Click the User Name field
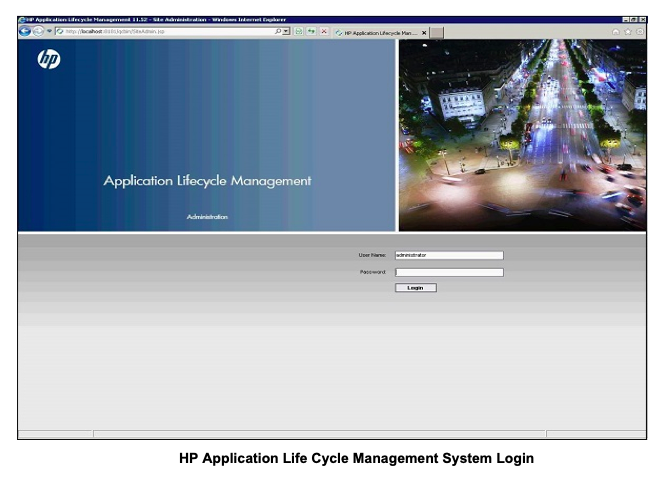The height and width of the screenshot is (478, 667). (449, 255)
